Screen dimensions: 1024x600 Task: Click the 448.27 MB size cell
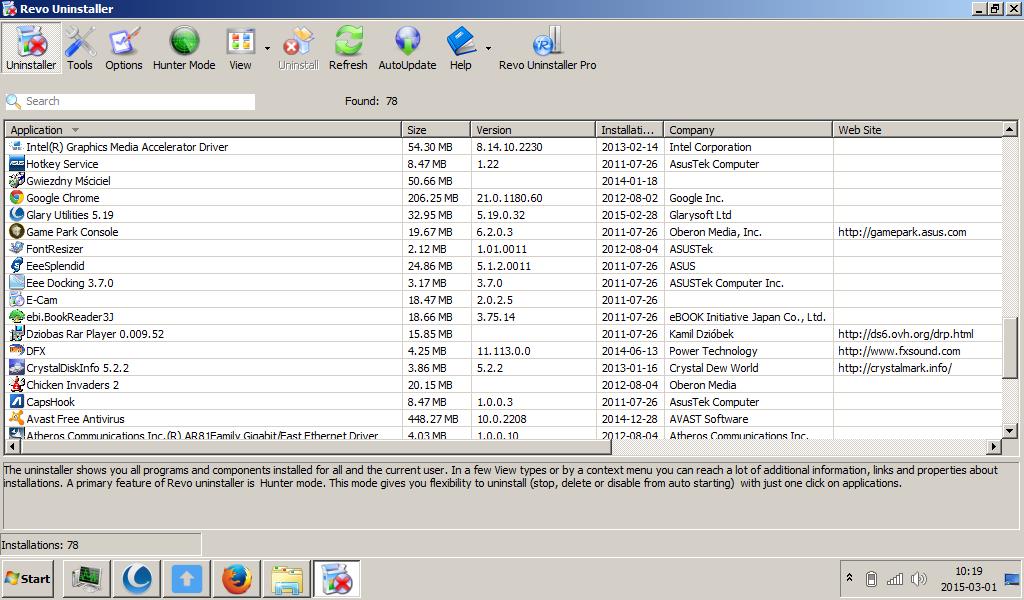(433, 418)
